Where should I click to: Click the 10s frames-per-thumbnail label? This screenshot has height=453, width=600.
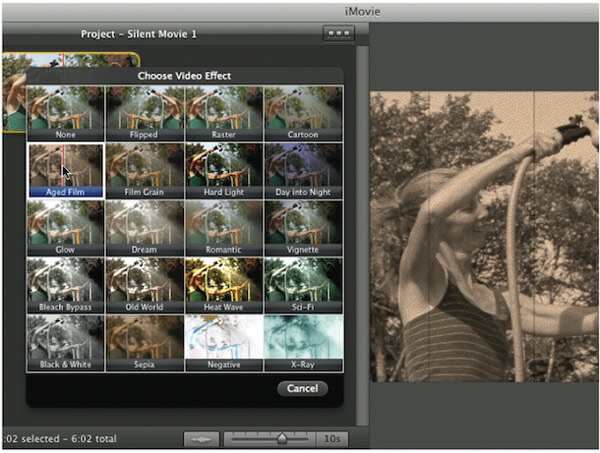332,439
